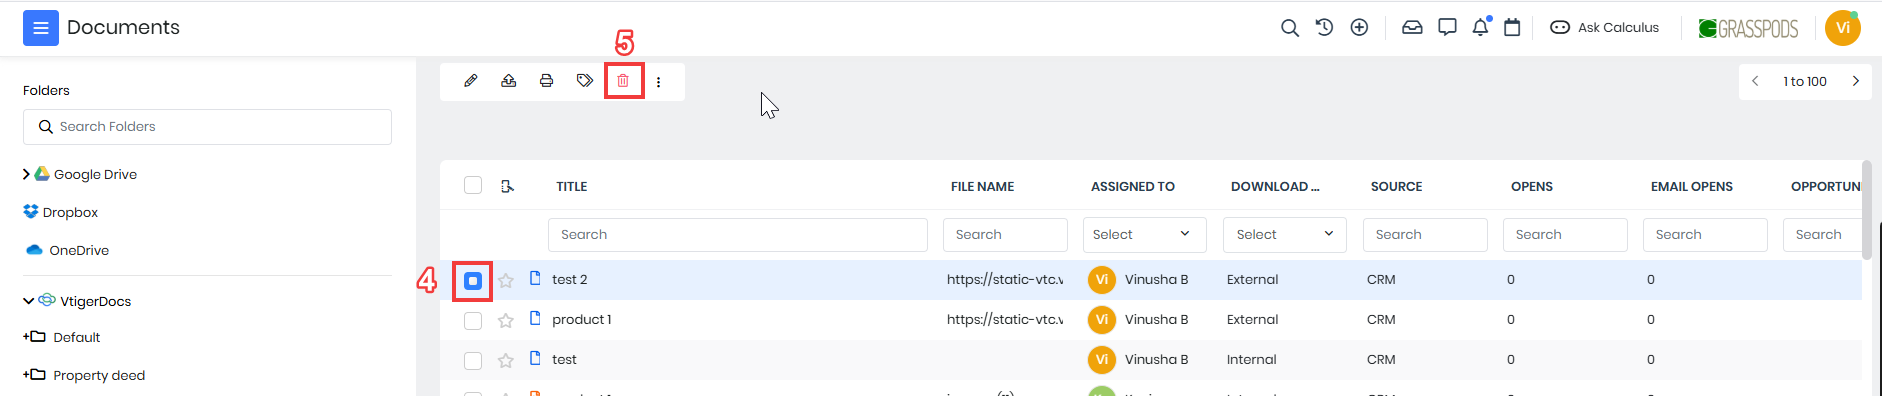Click the Vi avatar in test 2 row

1102,280
